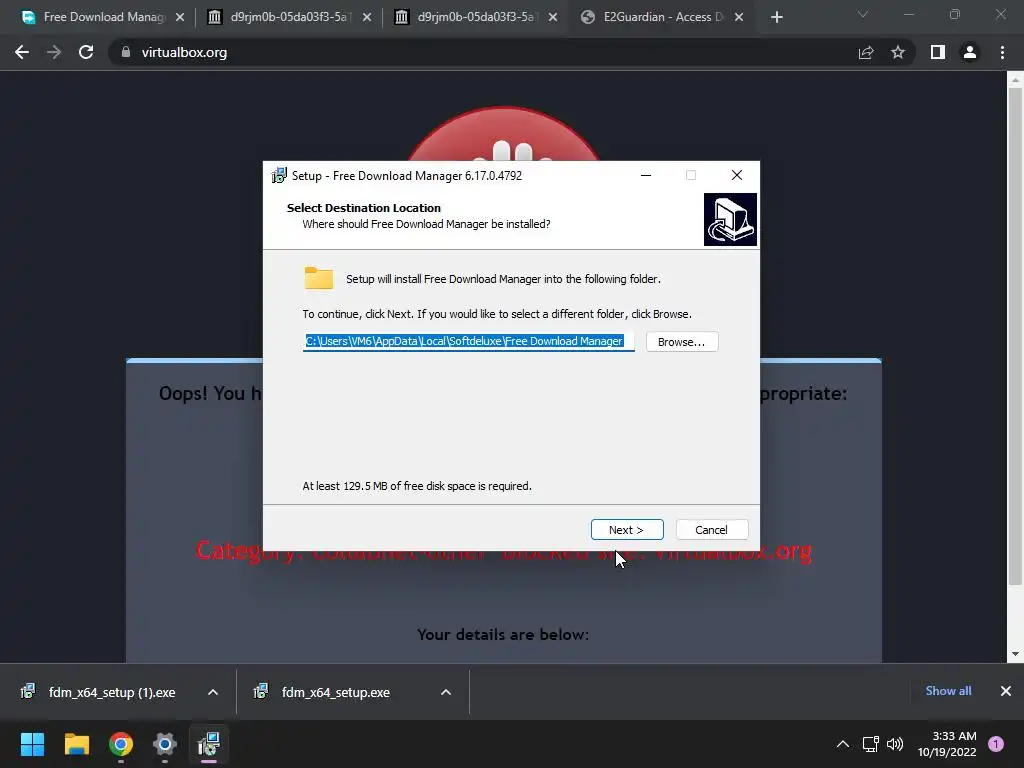Click the page vertical scrollbar

click(1015, 336)
